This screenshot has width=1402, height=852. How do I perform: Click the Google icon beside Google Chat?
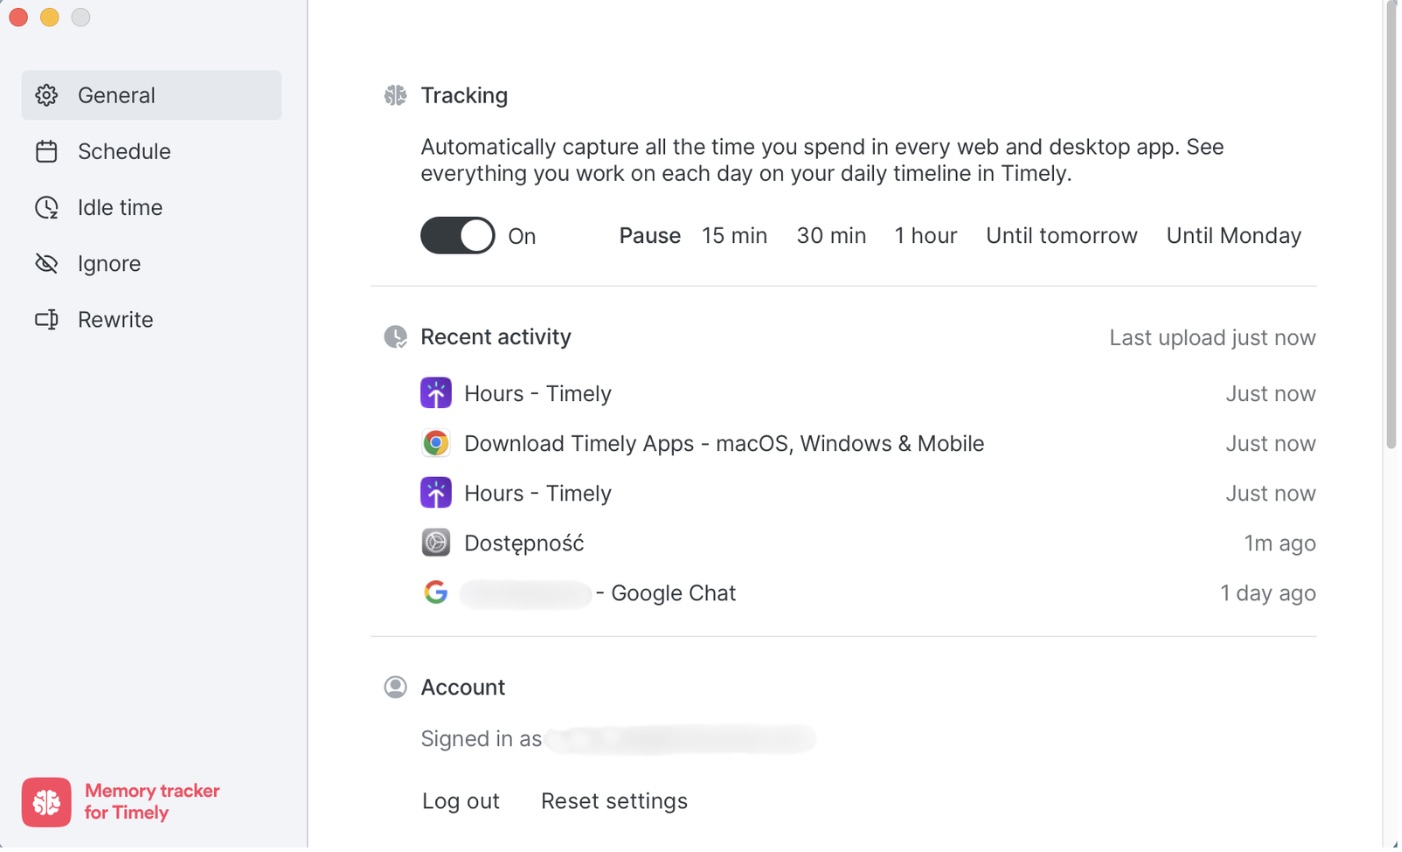(x=435, y=592)
